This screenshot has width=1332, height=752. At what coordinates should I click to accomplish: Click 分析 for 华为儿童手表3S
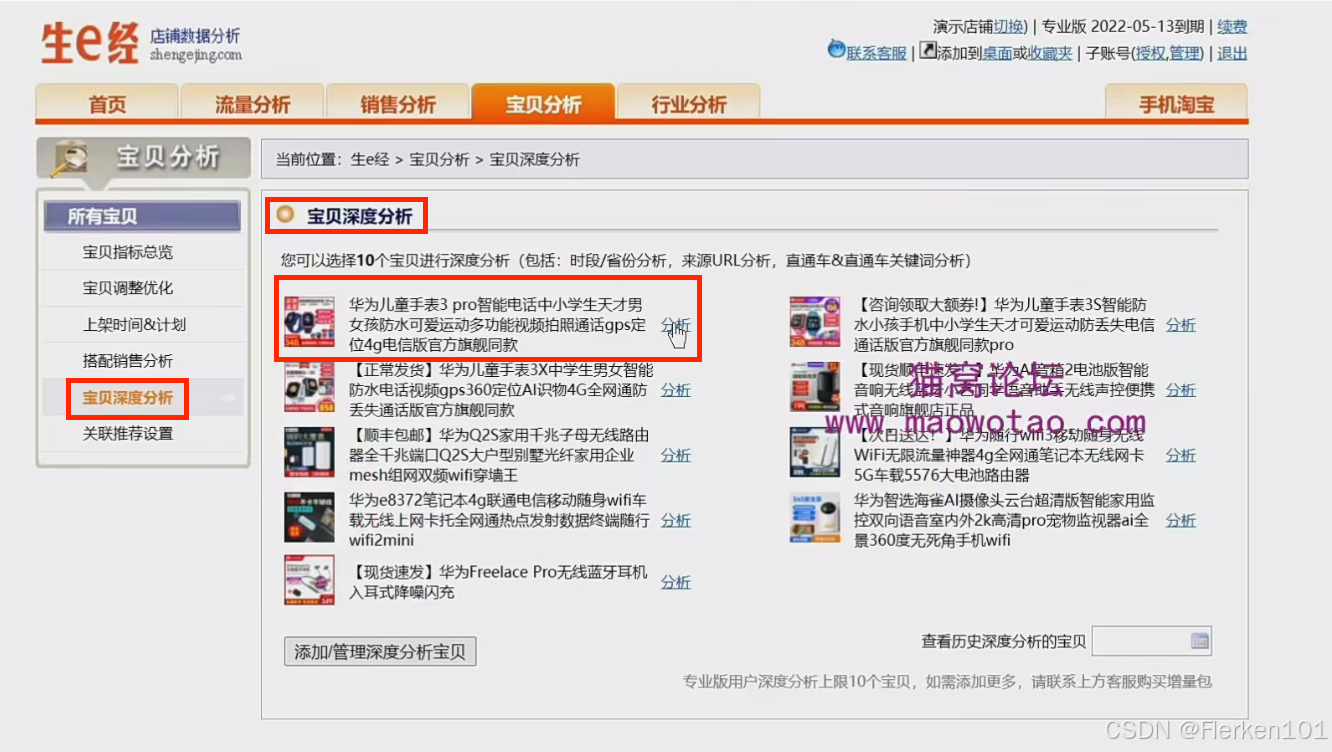pos(1181,325)
